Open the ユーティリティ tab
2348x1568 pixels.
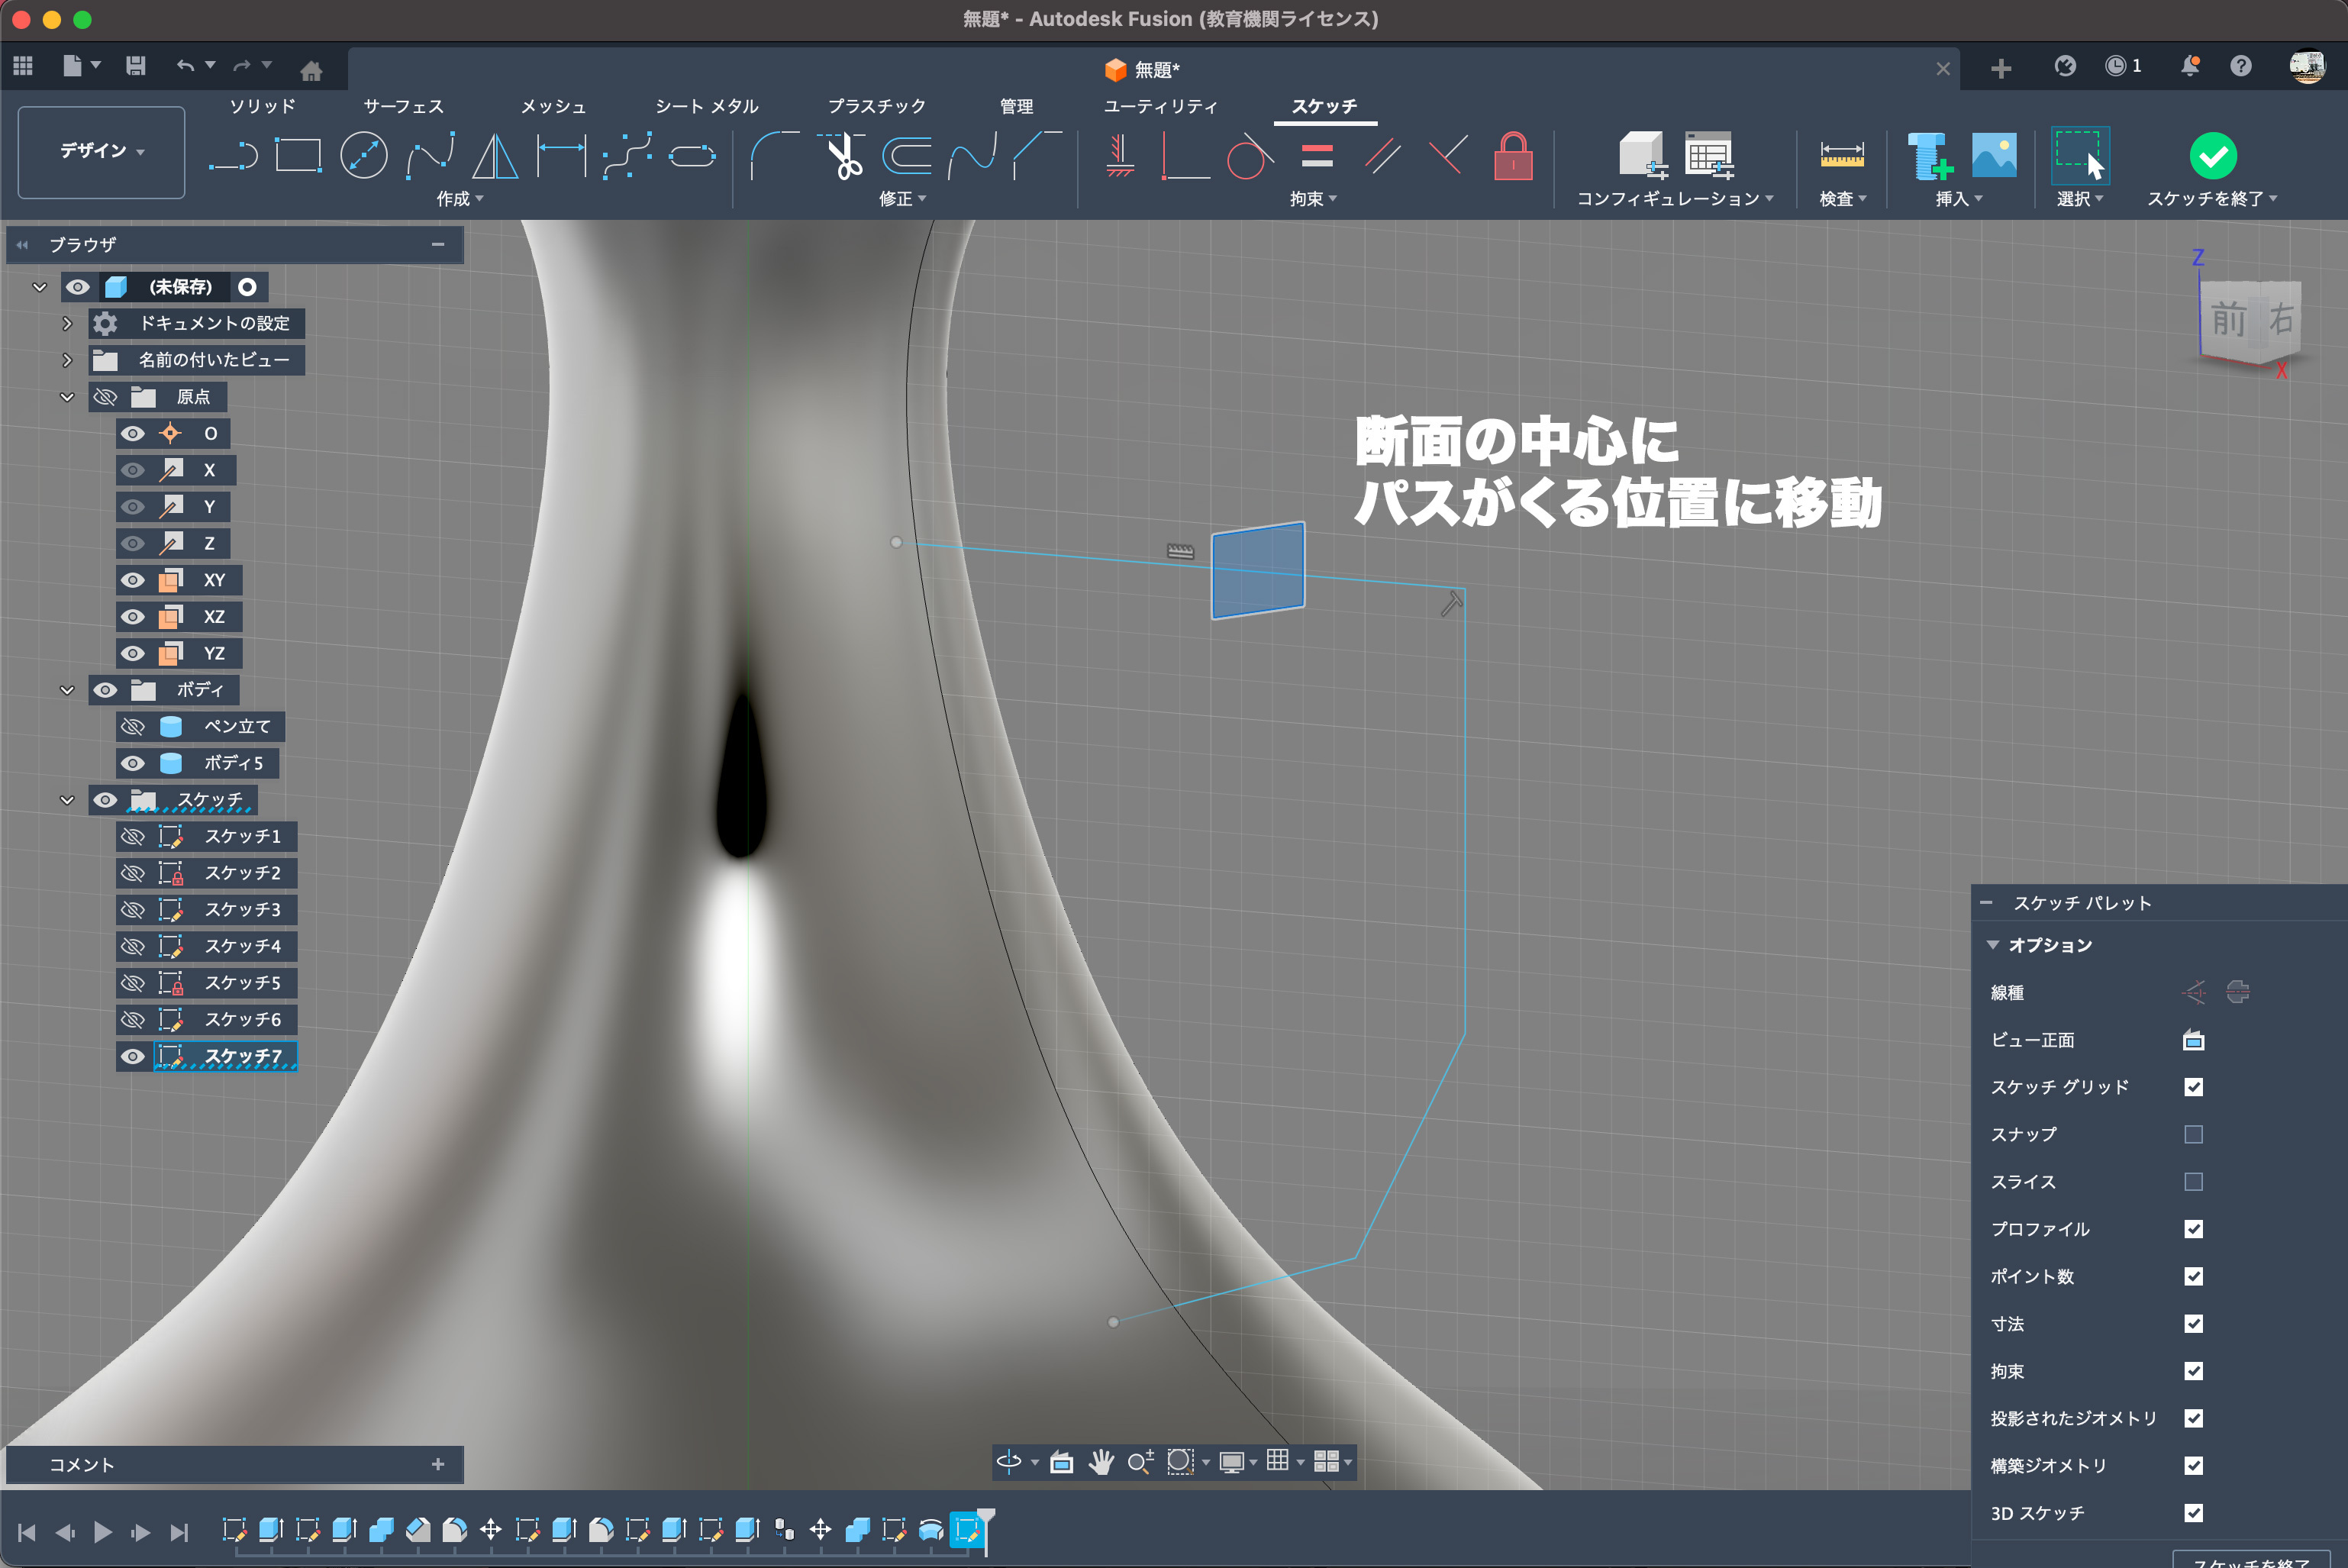click(1160, 106)
